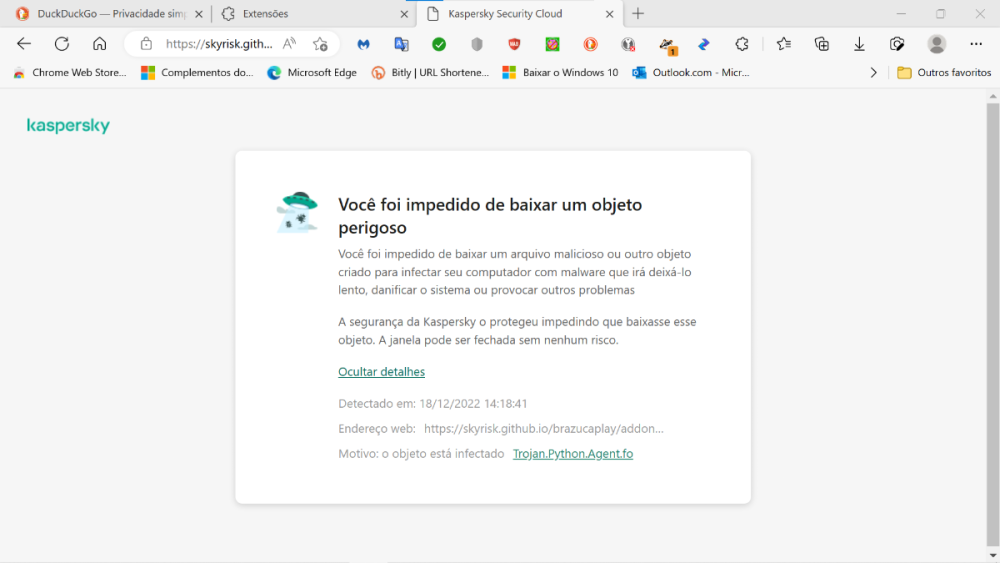Open the Collections icon

[822, 44]
